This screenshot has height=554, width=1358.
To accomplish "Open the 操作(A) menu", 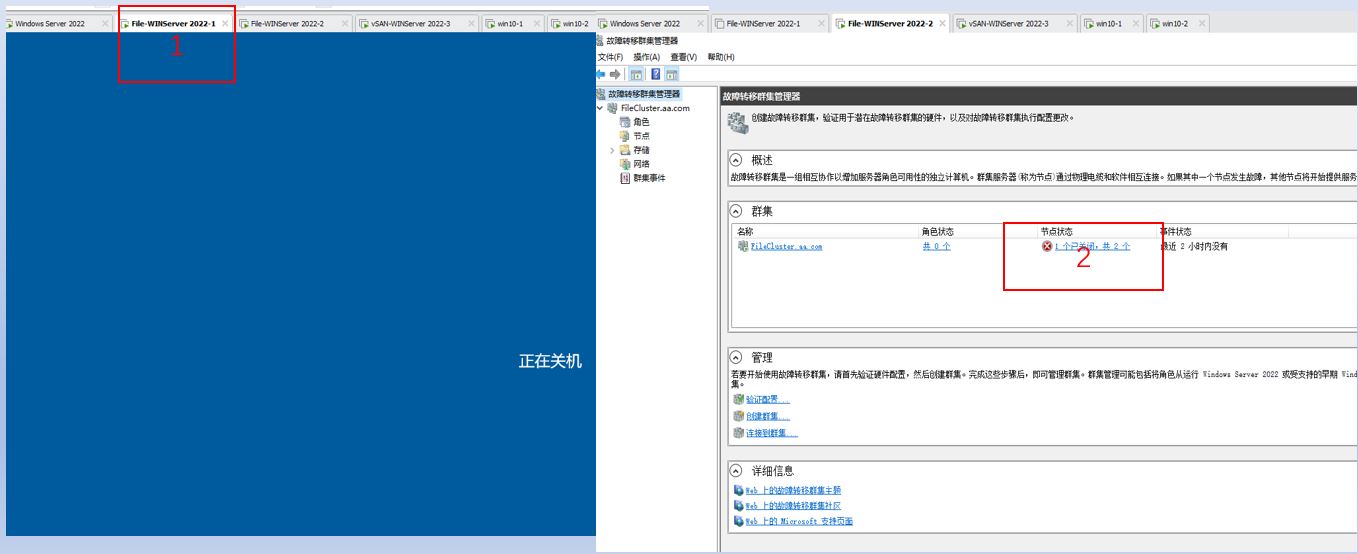I will 647,57.
